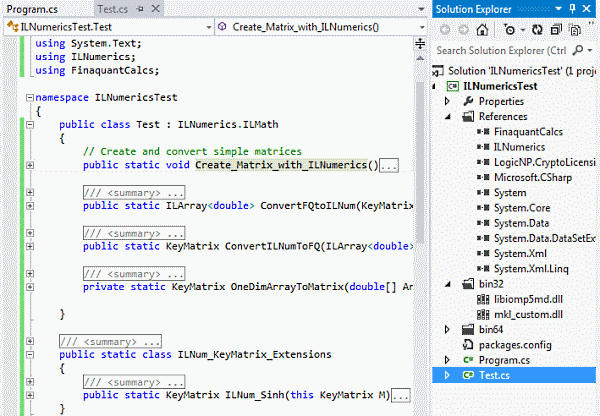The image size is (600, 416).
Task: Expand the Create_Matrix_with_ILNumerics collapsed ellipsis box
Action: click(x=389, y=166)
